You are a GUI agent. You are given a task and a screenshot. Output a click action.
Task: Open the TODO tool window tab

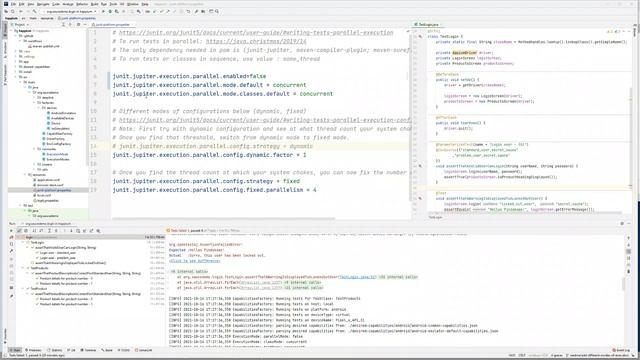pyautogui.click(x=124, y=350)
